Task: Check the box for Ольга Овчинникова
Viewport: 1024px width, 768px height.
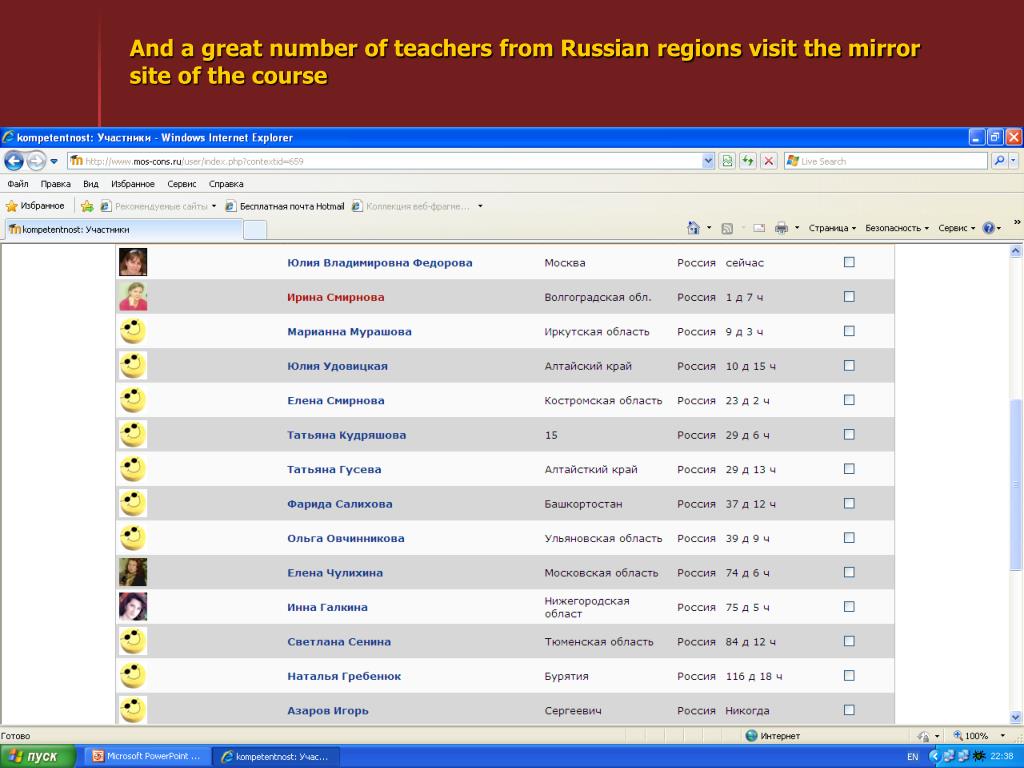Action: pos(849,537)
